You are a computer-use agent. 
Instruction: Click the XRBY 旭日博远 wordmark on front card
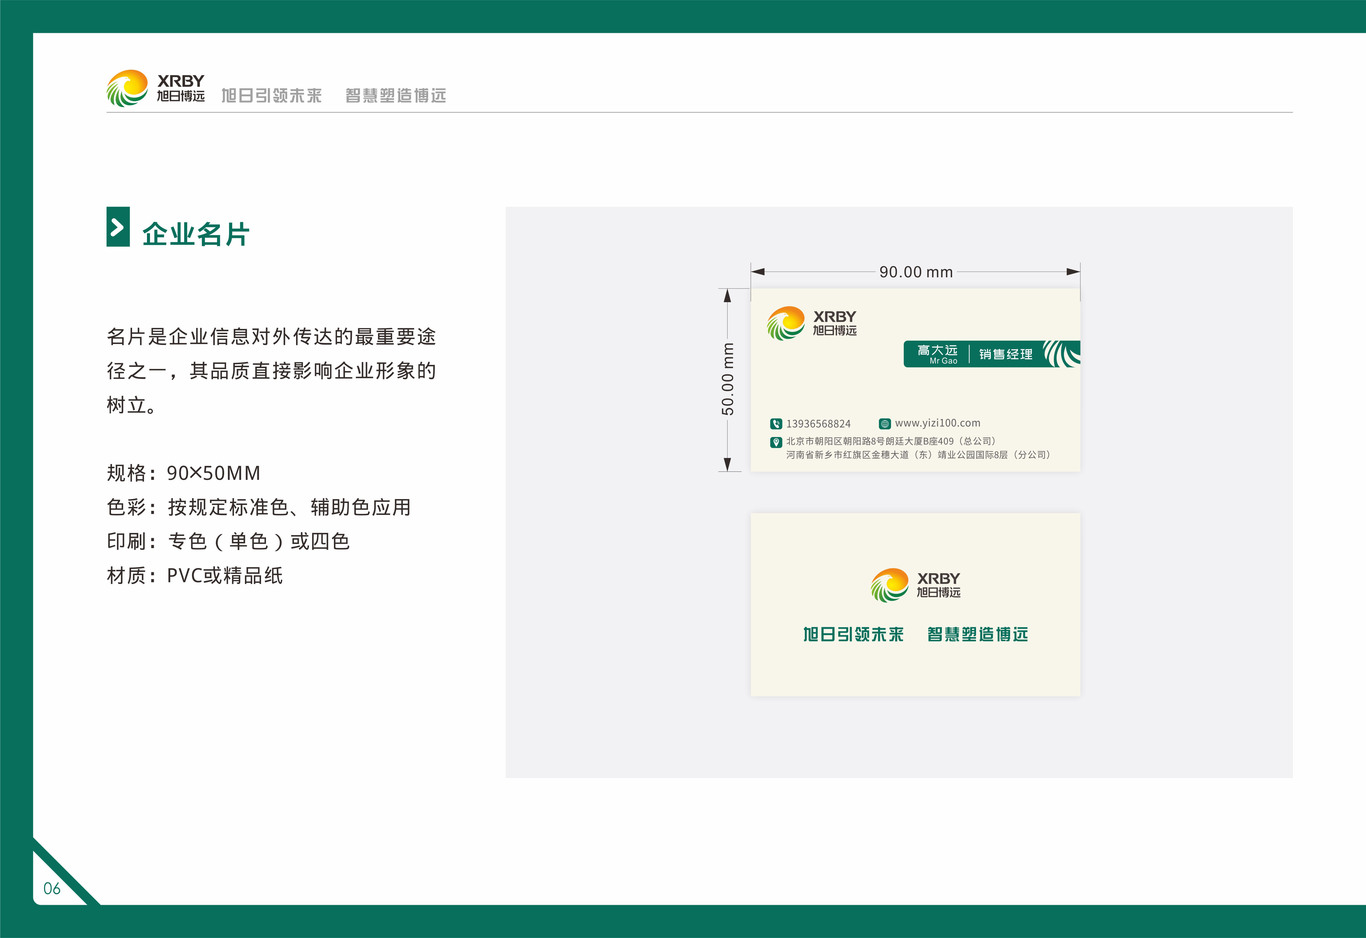tap(835, 323)
